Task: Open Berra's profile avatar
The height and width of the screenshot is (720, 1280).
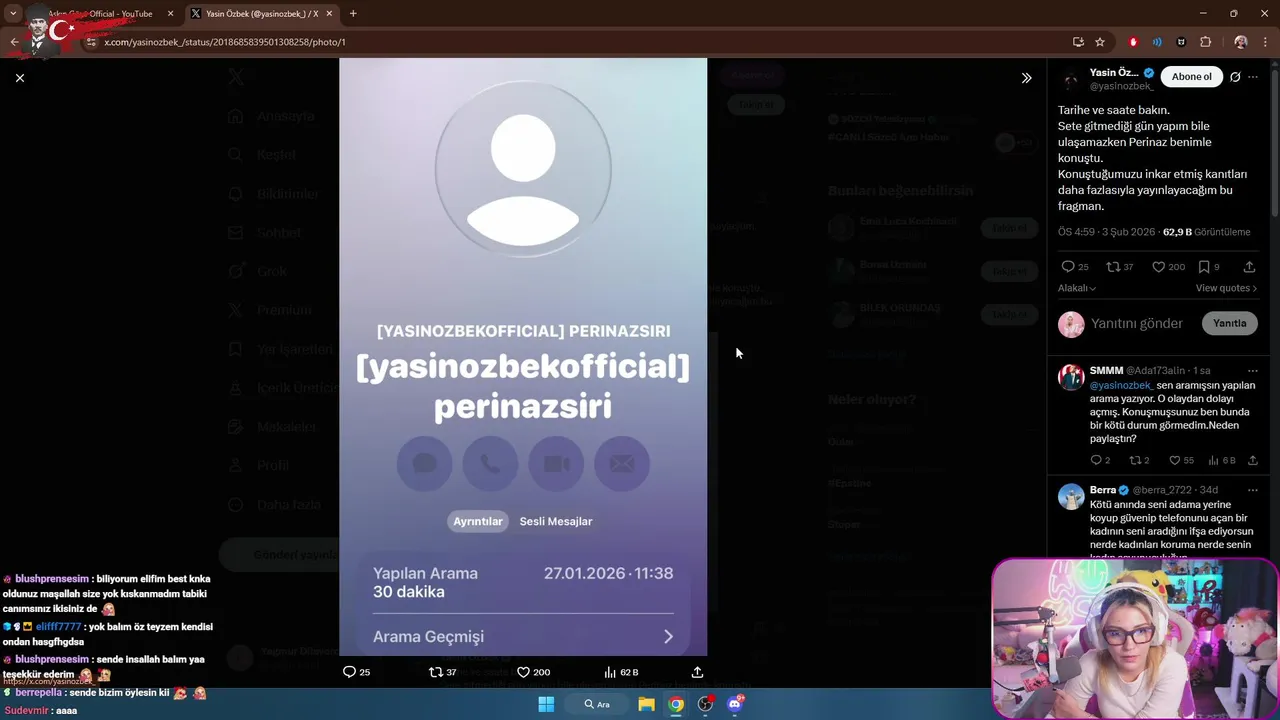Action: point(1071,497)
